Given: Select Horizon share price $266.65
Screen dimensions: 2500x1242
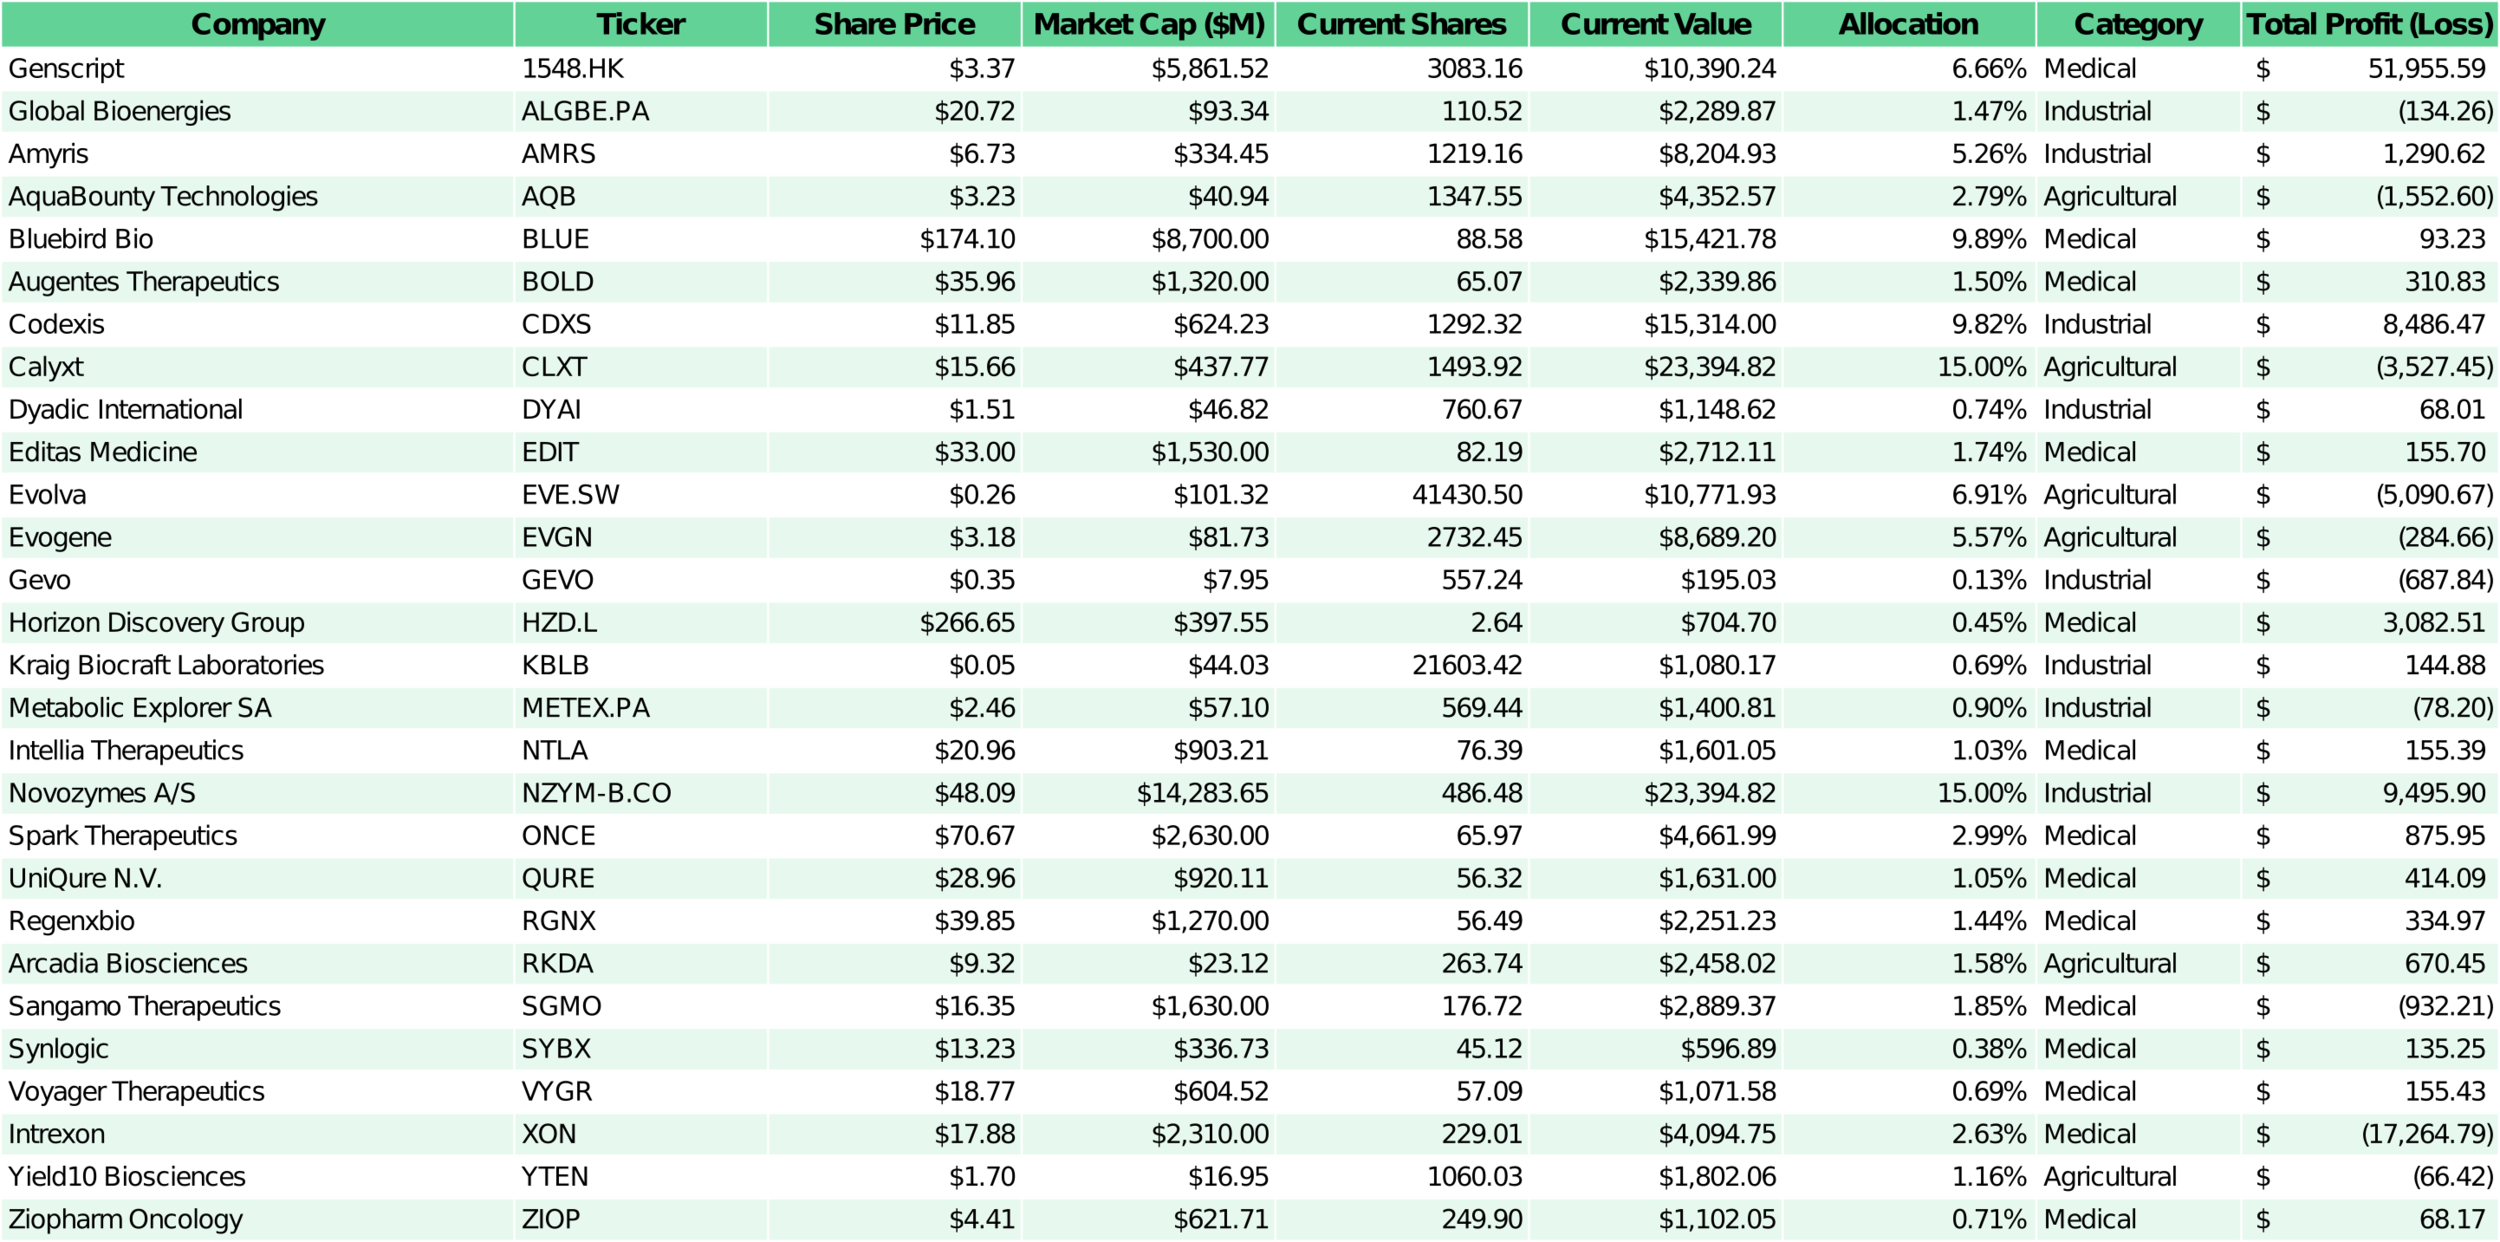Looking at the screenshot, I should pos(895,623).
